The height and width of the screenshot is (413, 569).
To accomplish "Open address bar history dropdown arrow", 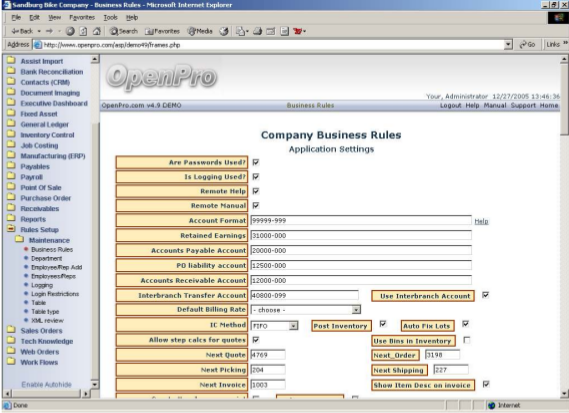I will pos(508,45).
